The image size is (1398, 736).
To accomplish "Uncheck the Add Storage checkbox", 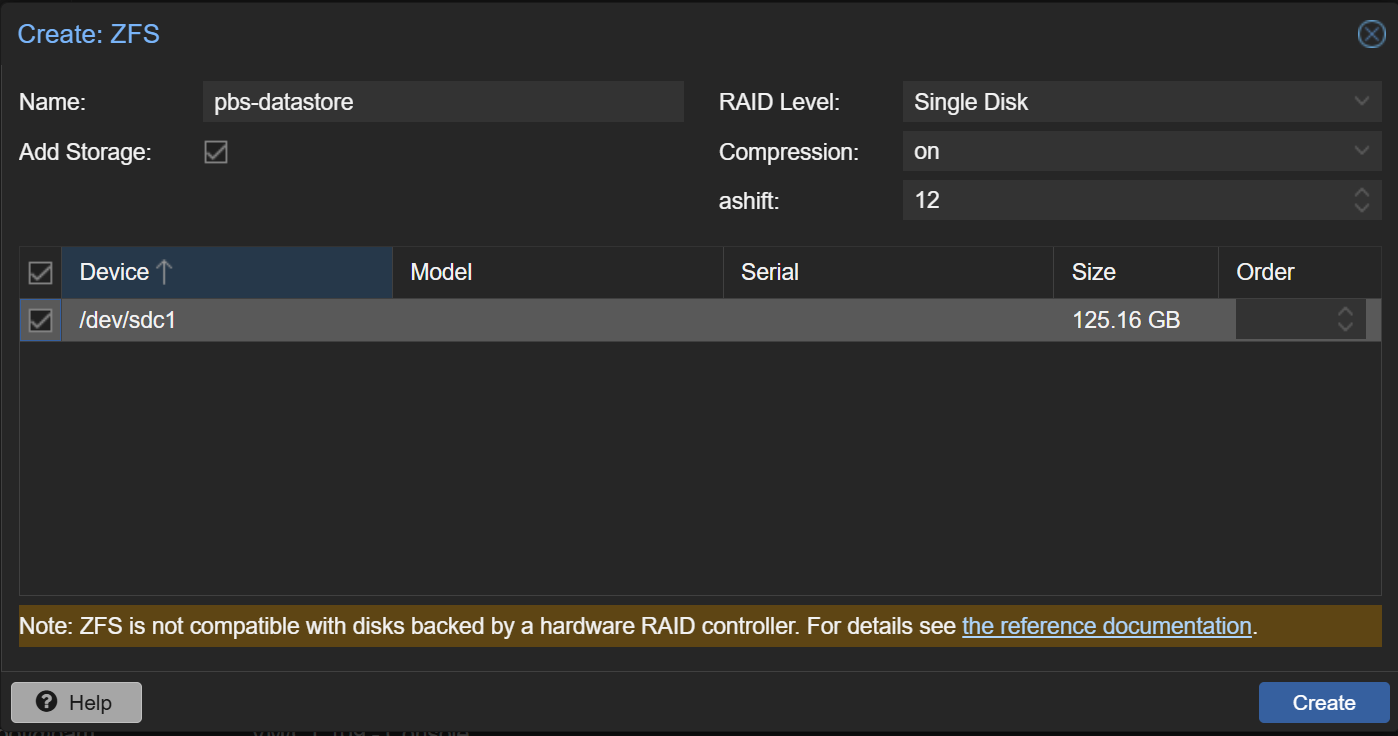I will click(216, 152).
